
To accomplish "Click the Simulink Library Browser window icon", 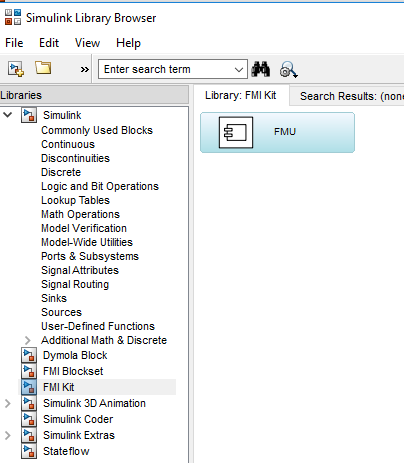I will (x=13, y=17).
